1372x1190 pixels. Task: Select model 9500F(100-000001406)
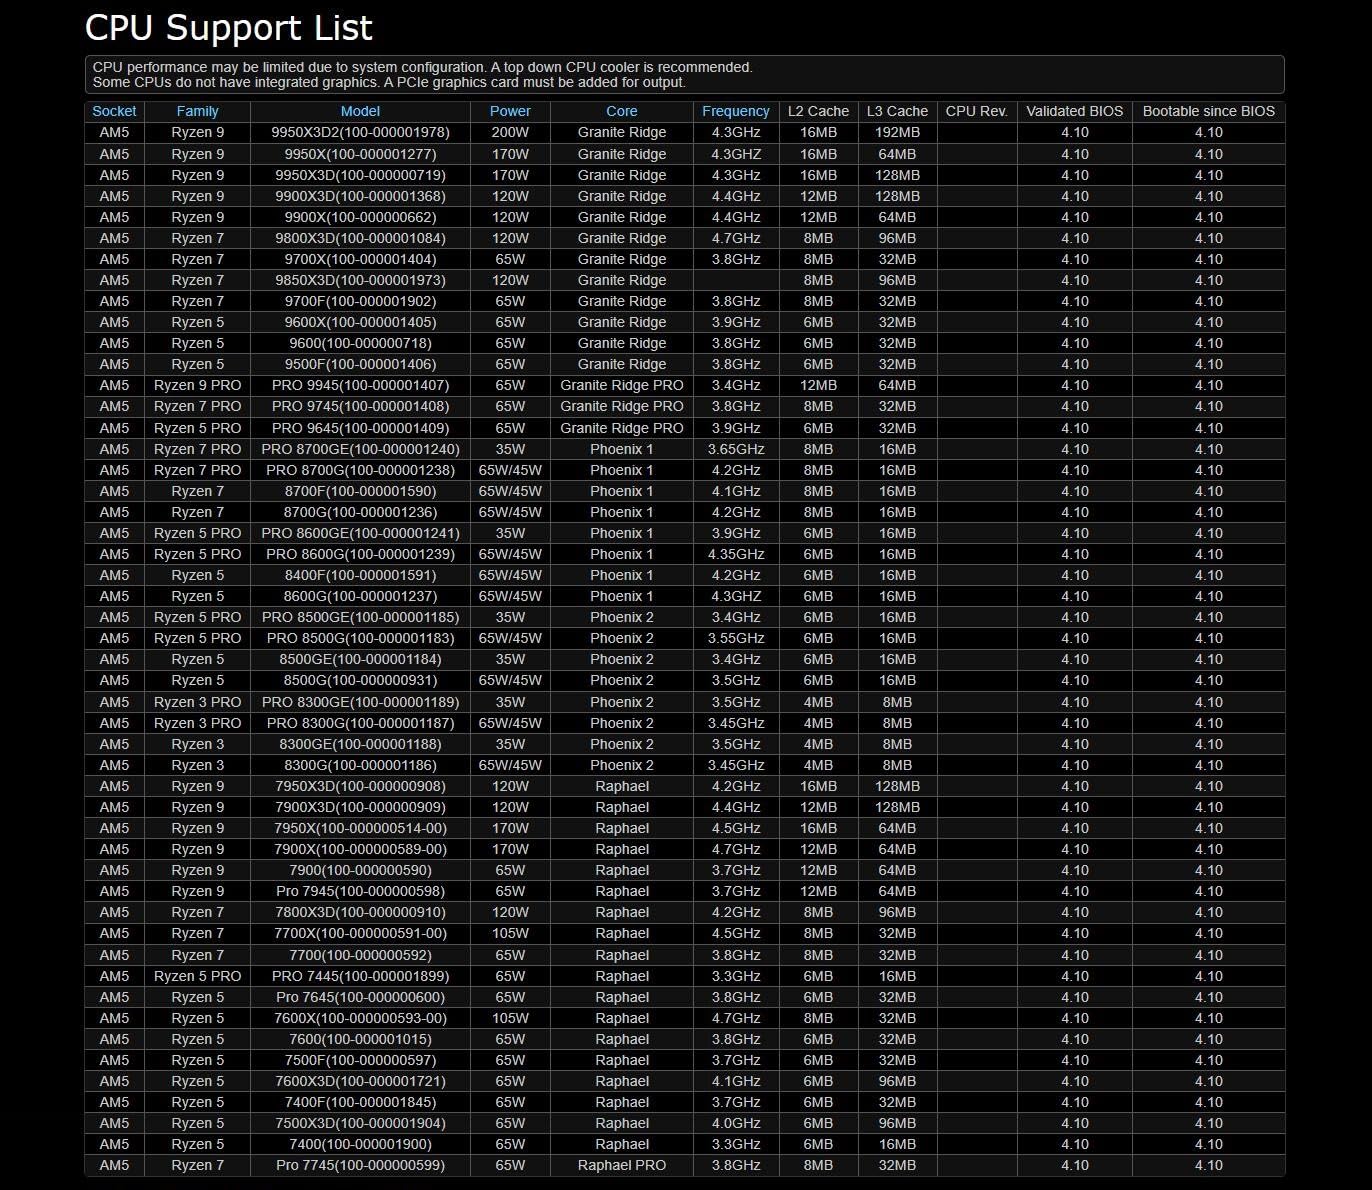360,364
